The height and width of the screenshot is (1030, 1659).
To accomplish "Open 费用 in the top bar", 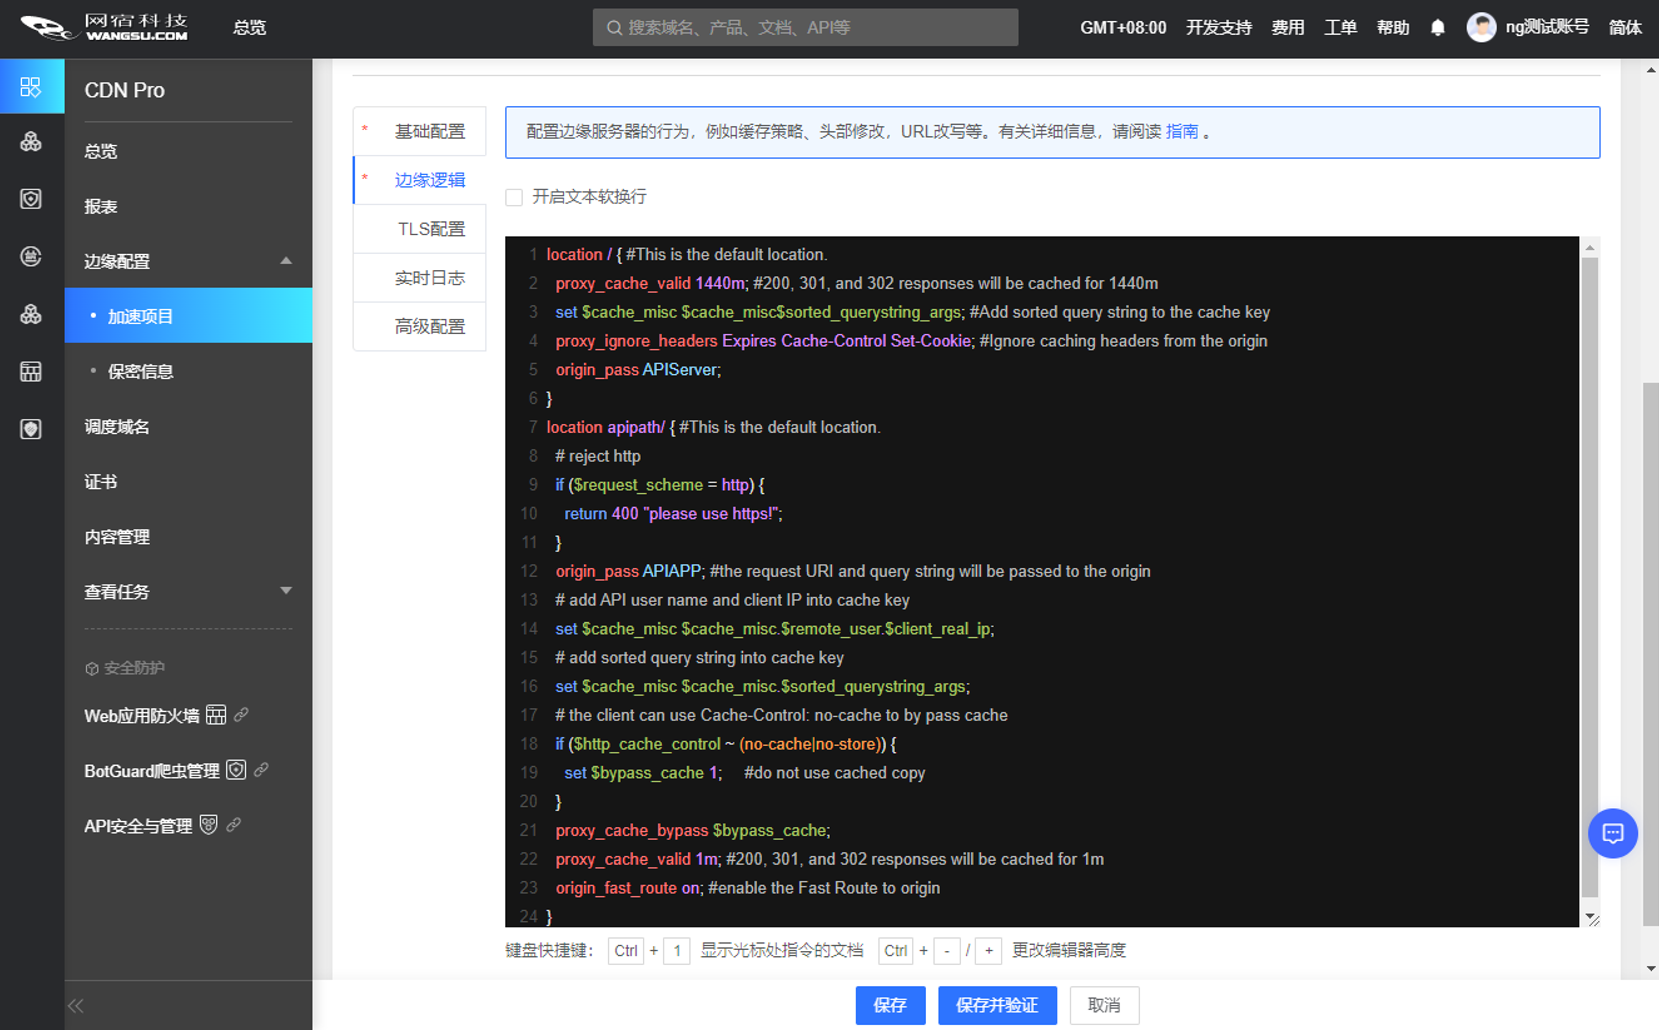I will tap(1288, 27).
